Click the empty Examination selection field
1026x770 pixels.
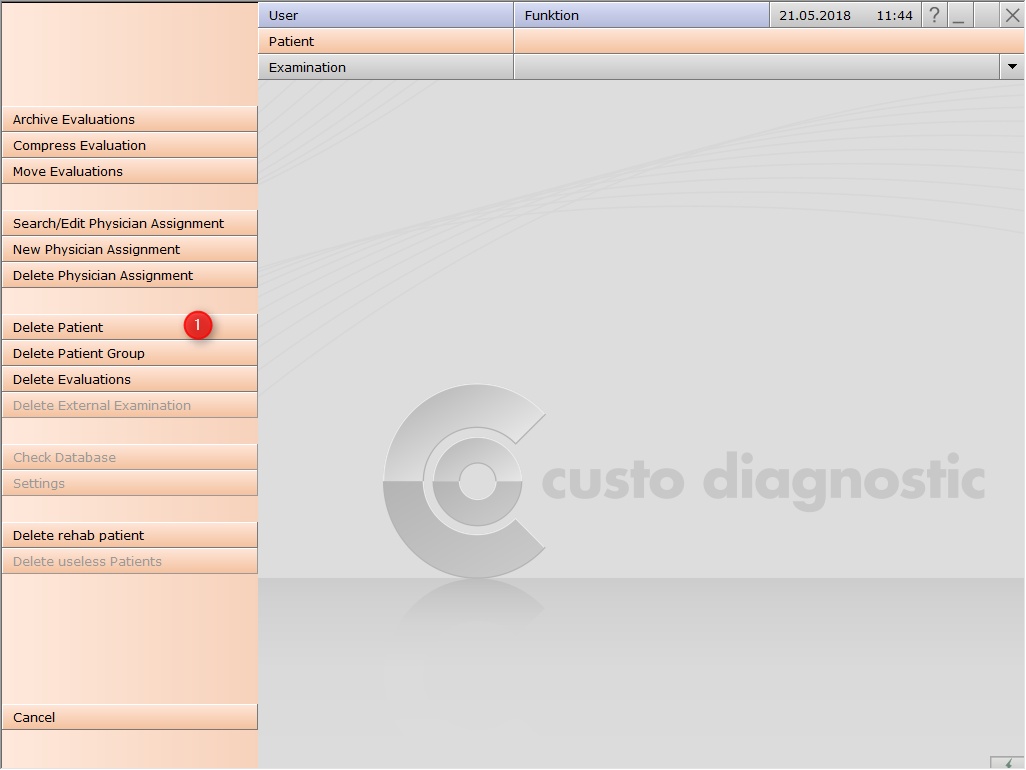pyautogui.click(x=757, y=67)
